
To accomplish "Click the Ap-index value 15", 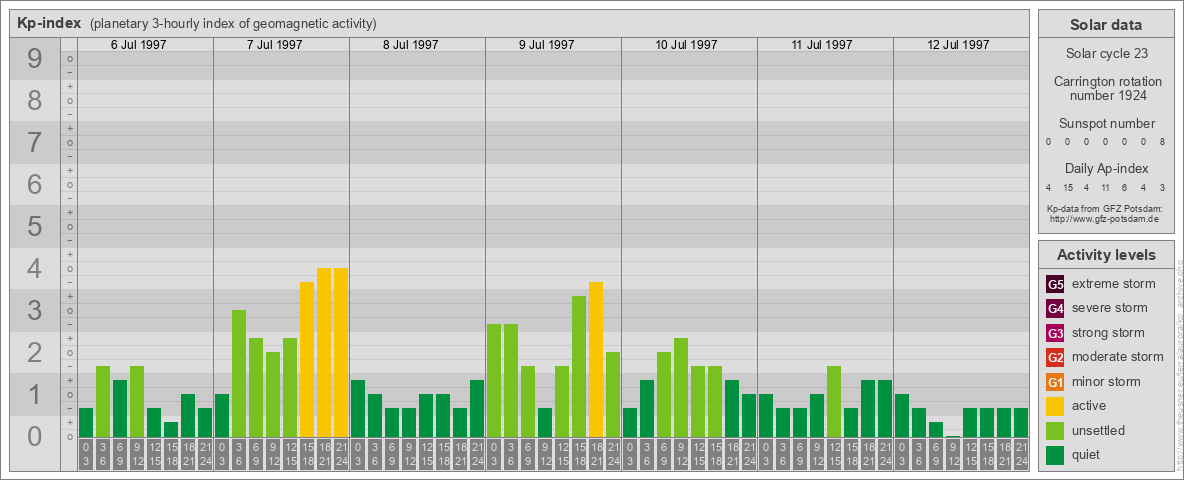I will coord(1068,187).
